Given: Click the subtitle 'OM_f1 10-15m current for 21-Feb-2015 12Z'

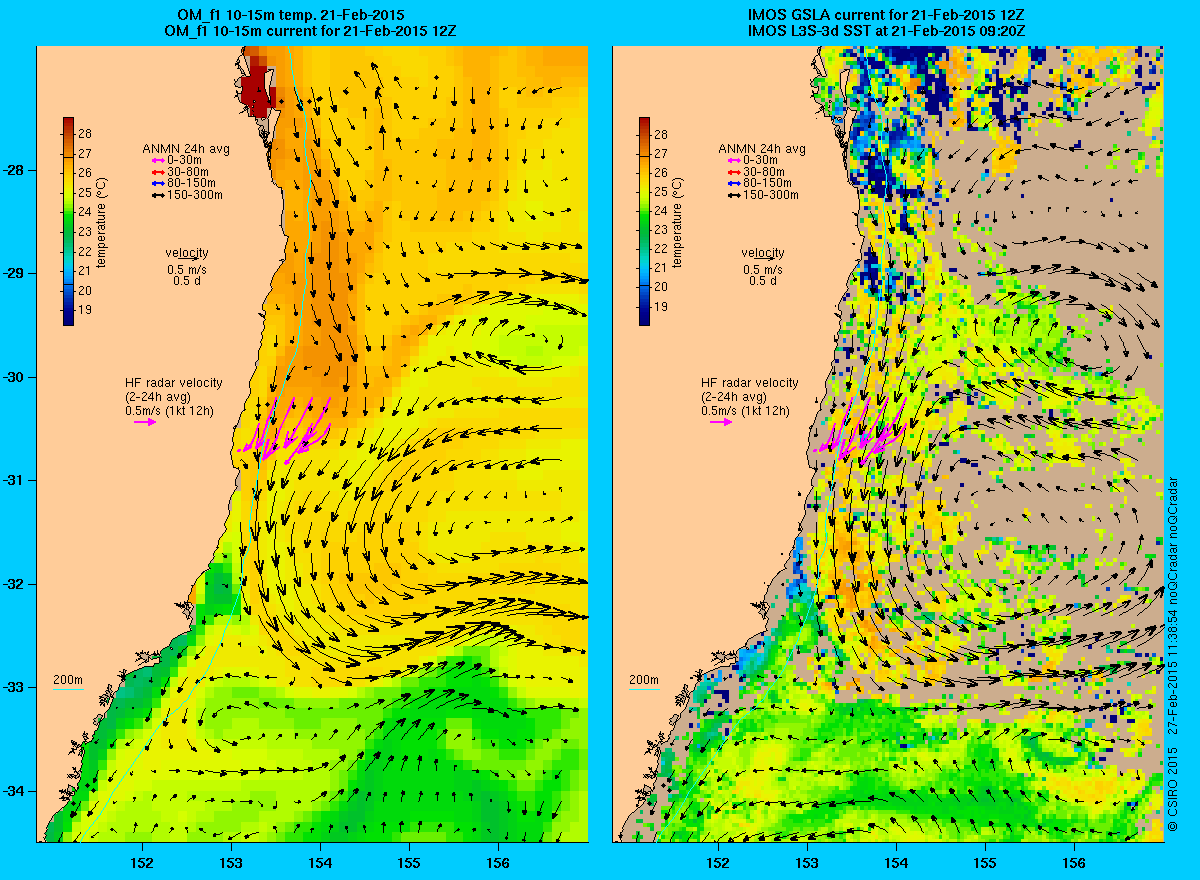Looking at the screenshot, I should [x=311, y=31].
